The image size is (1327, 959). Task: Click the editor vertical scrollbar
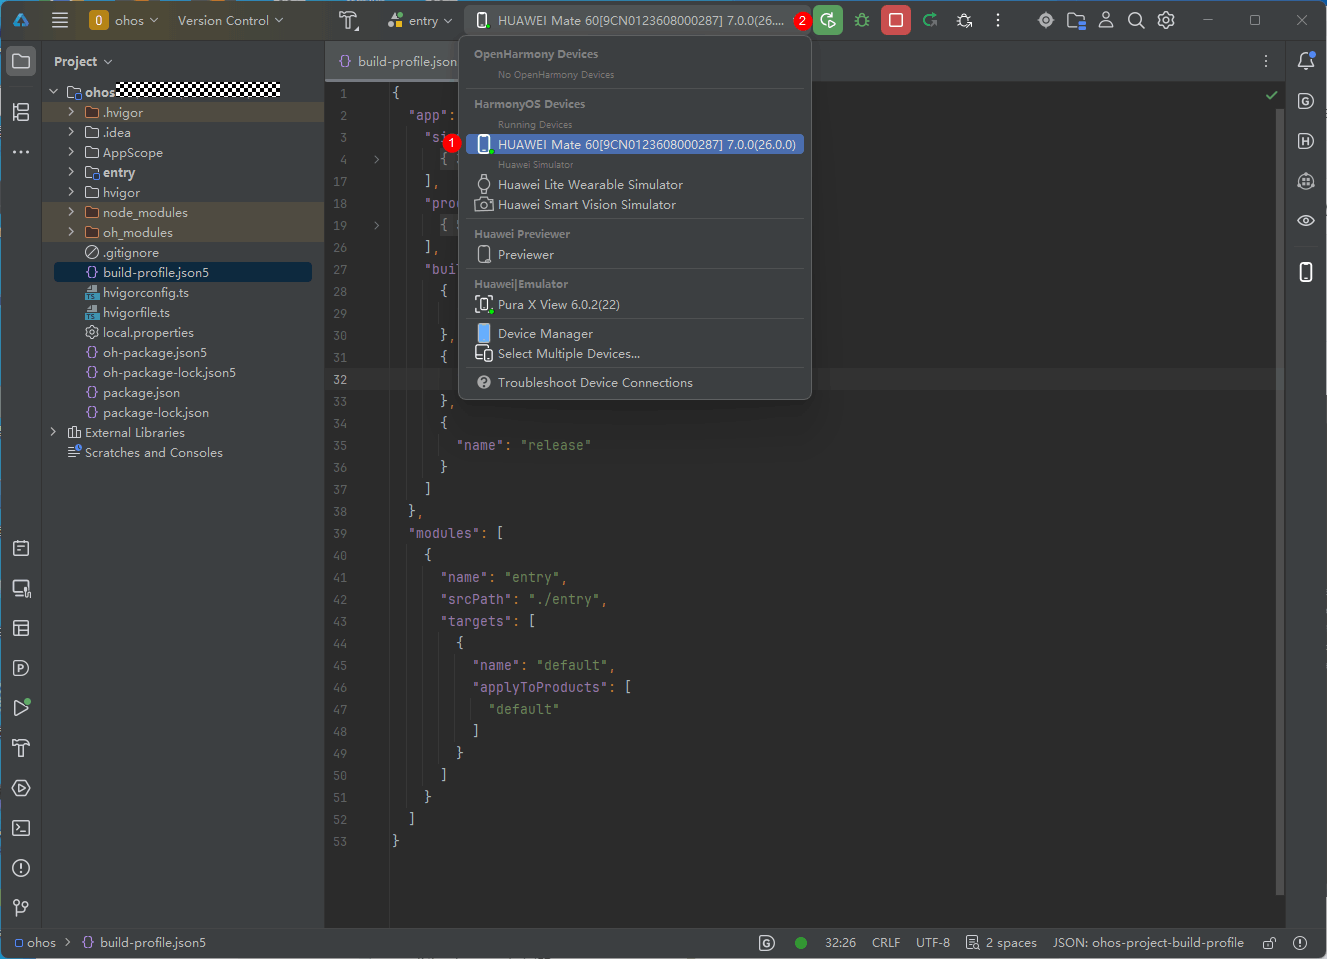1279,500
